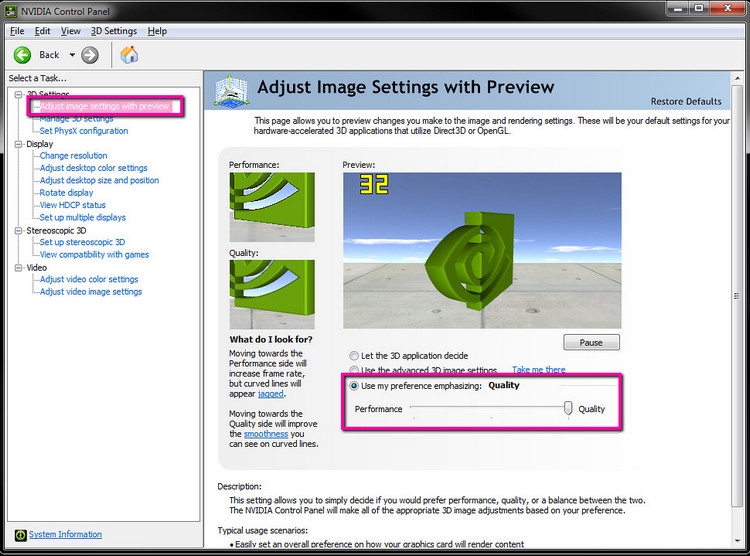Open Adjust video color settings
This screenshot has width=750, height=556.
pyautogui.click(x=88, y=279)
